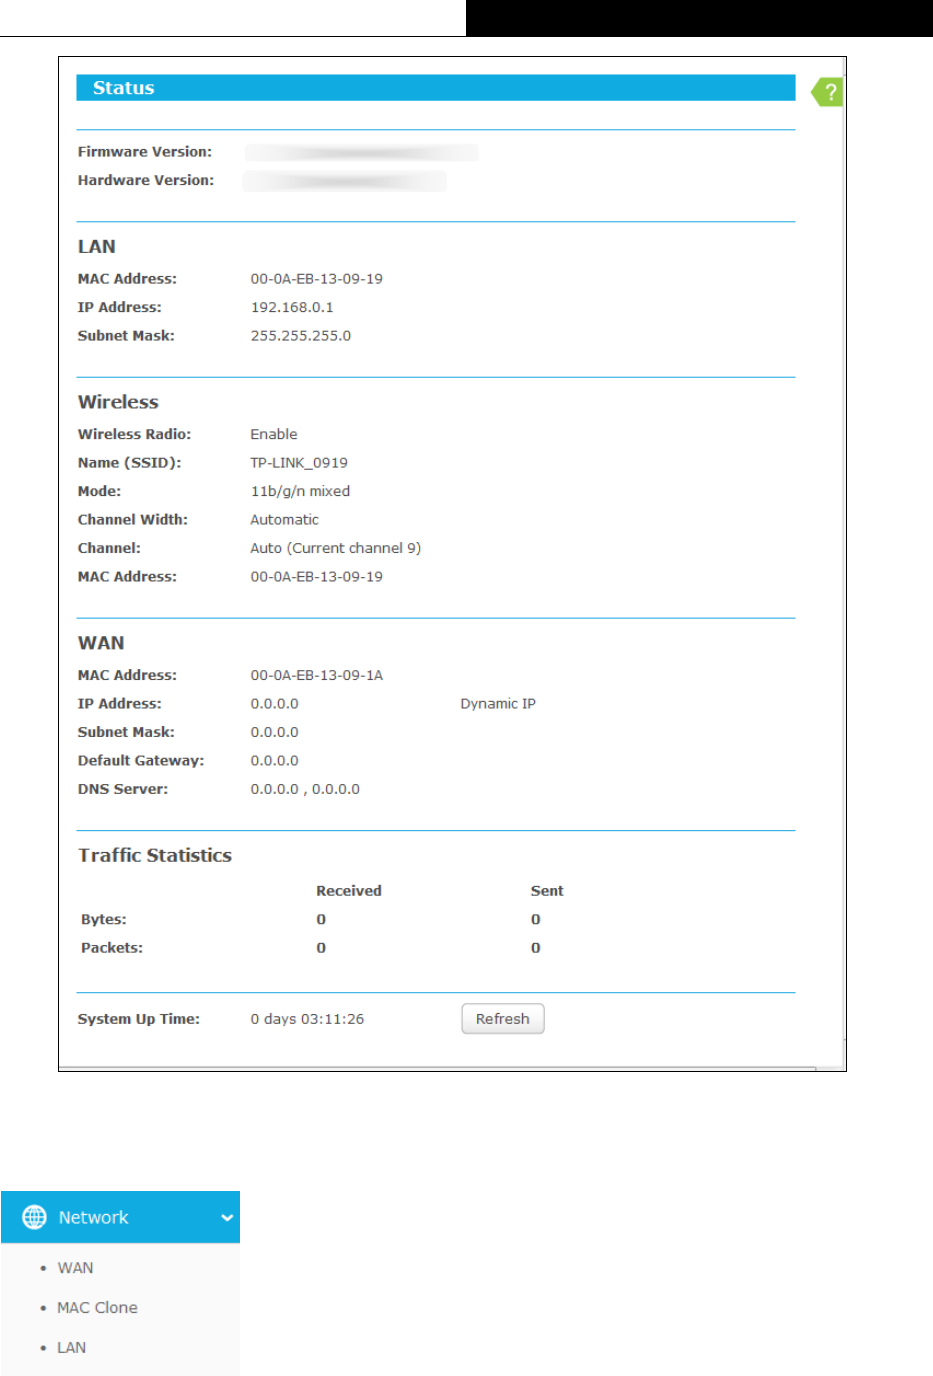Select LAN IP address 192.168.0.1
Screen dimensions: 933x1376
click(x=292, y=307)
